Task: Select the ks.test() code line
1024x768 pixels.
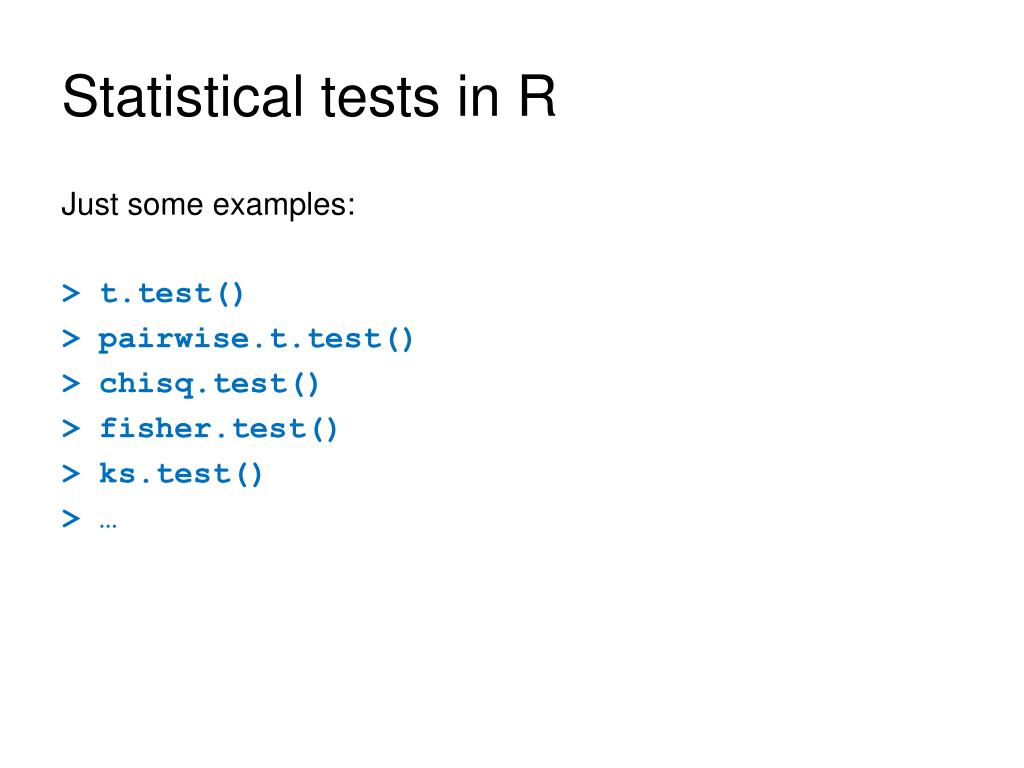Action: 162,474
